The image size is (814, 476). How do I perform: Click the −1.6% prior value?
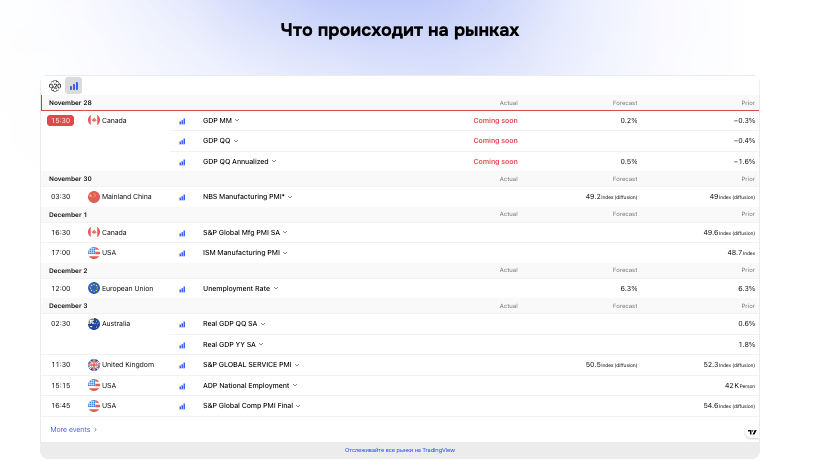744,161
